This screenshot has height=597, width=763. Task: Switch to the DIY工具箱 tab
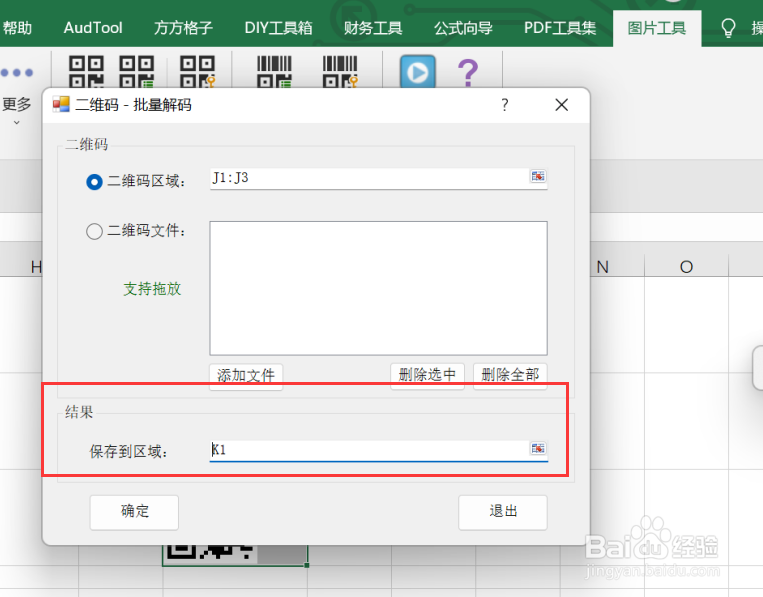(x=278, y=28)
